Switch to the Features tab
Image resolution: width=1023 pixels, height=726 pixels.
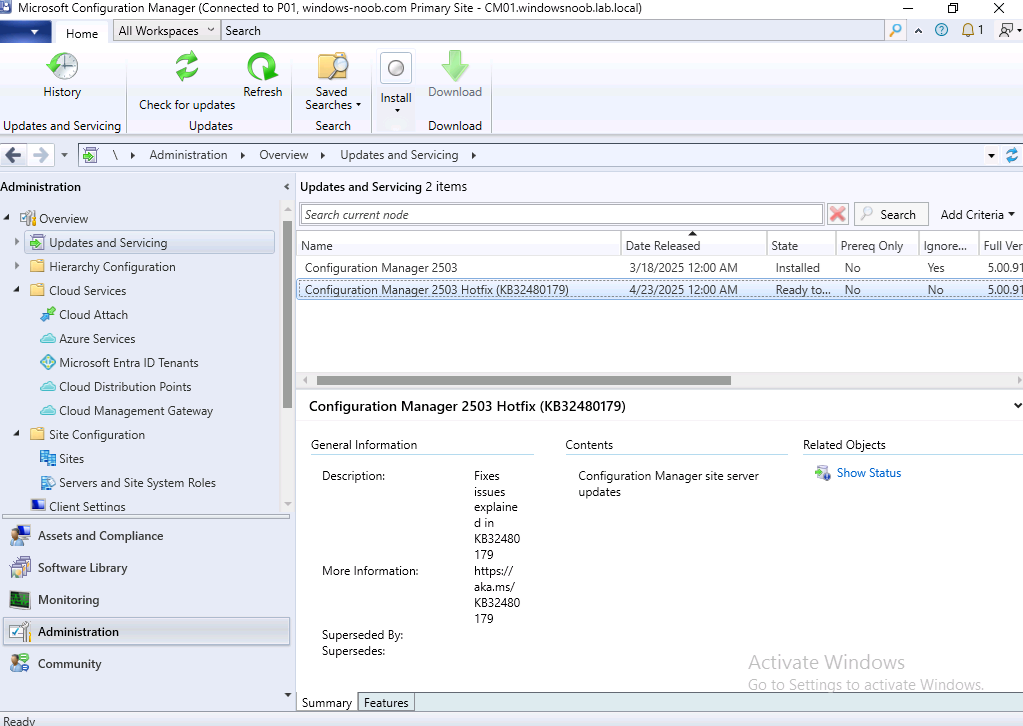coord(386,703)
